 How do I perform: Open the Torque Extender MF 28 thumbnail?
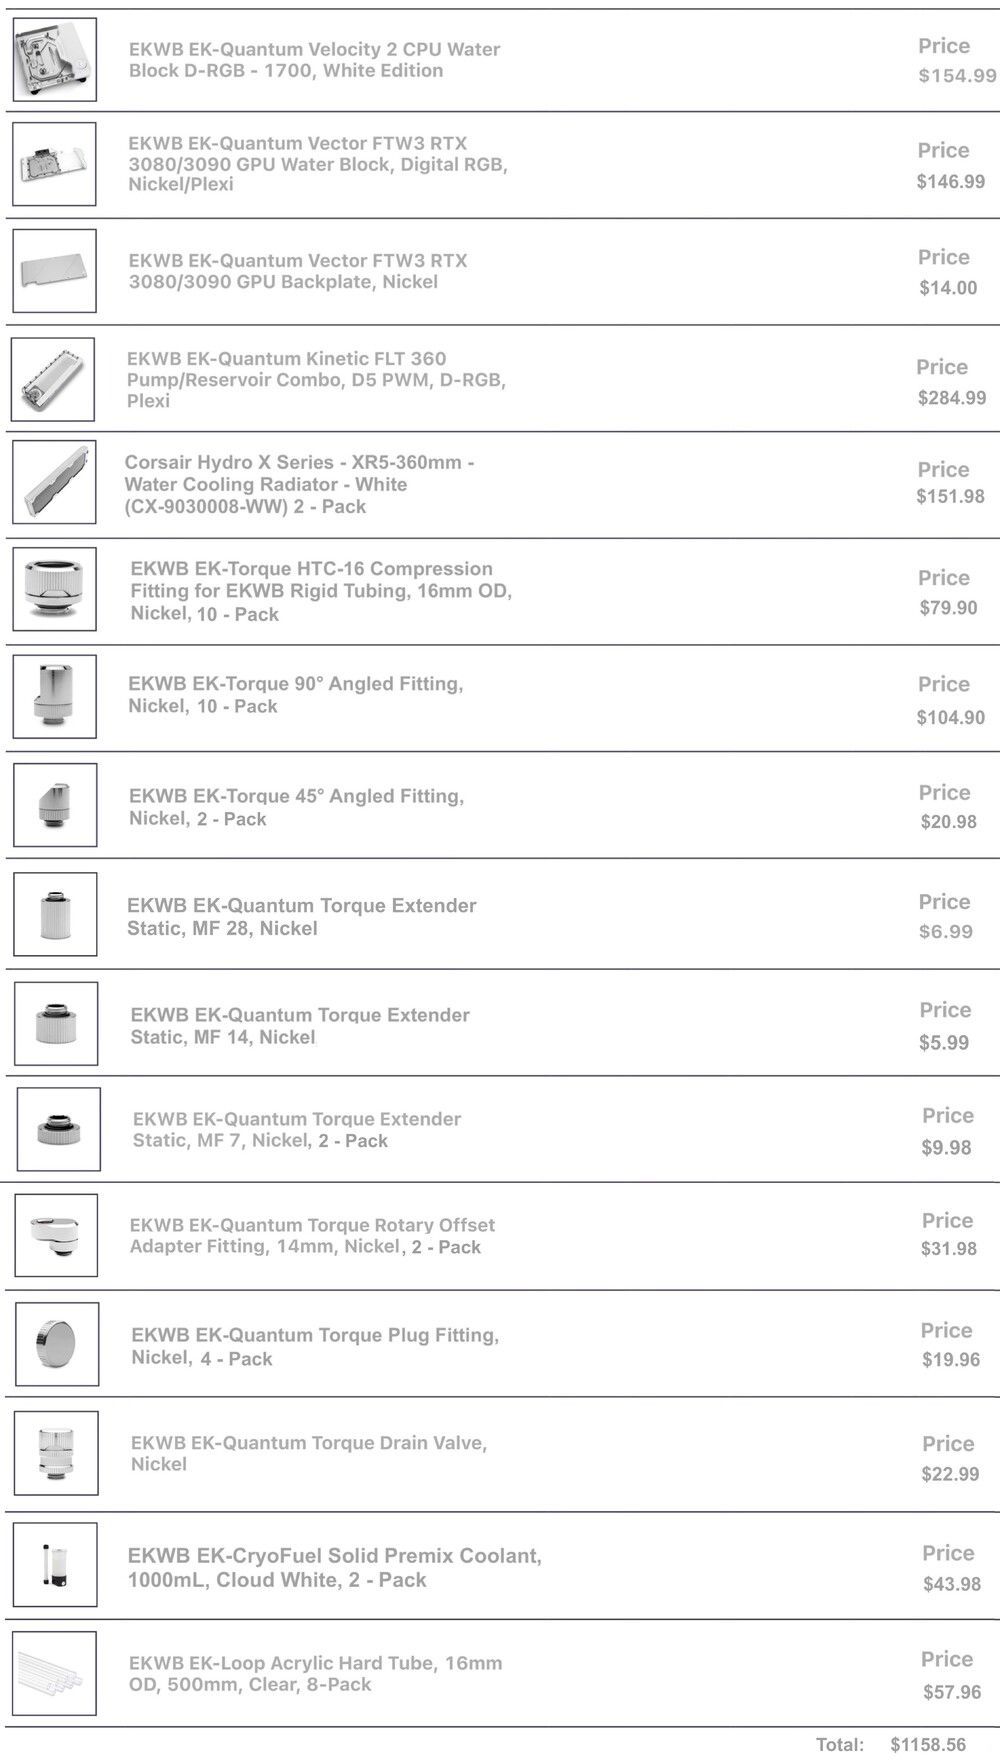pyautogui.click(x=56, y=914)
